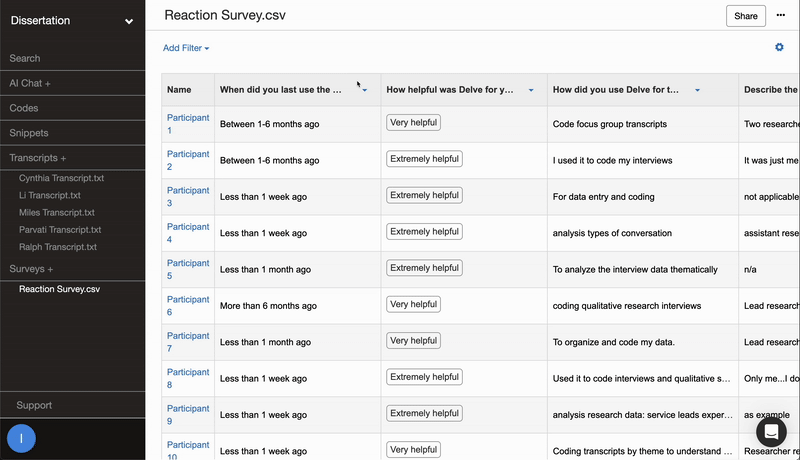Open the Participant 5 link
Viewport: 800px width, 460px height.
coord(188,269)
